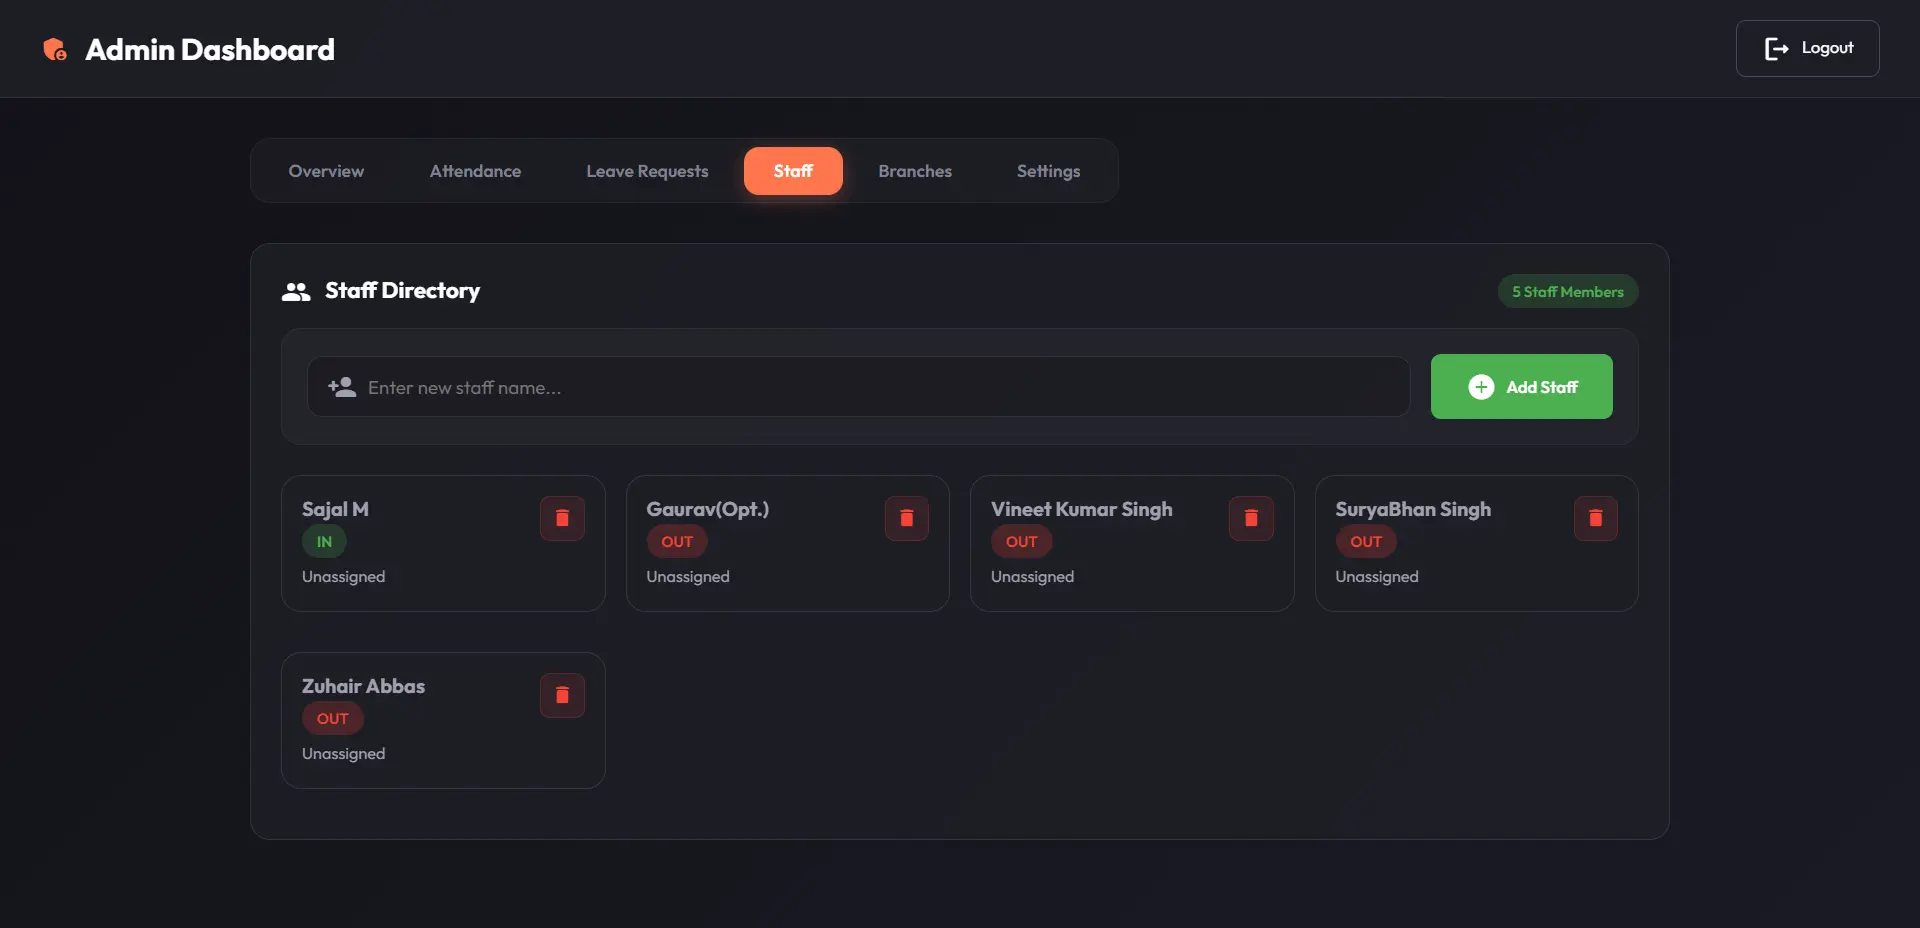Open the Overview tab
Image resolution: width=1920 pixels, height=928 pixels.
326,171
